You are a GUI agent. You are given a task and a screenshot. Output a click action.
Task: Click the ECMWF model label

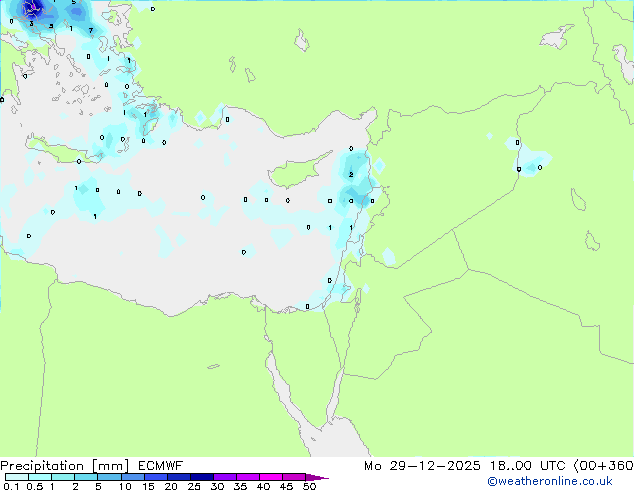point(161,466)
